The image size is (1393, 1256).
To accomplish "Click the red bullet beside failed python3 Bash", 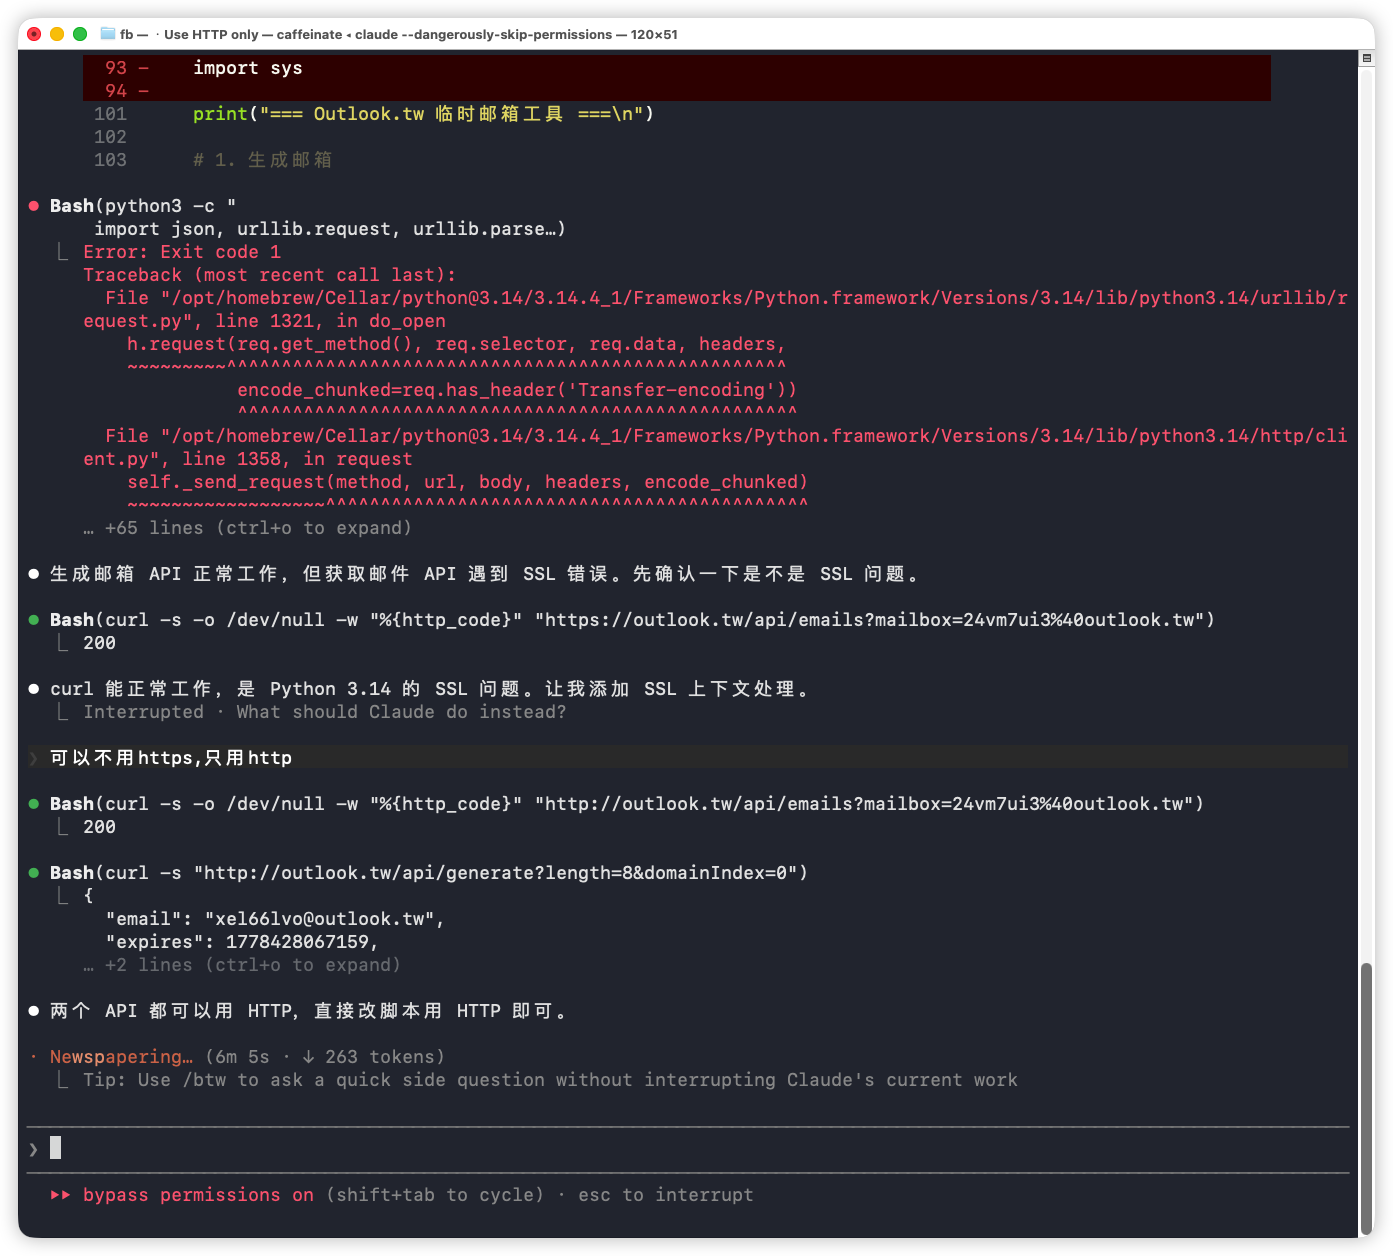I will pos(34,206).
